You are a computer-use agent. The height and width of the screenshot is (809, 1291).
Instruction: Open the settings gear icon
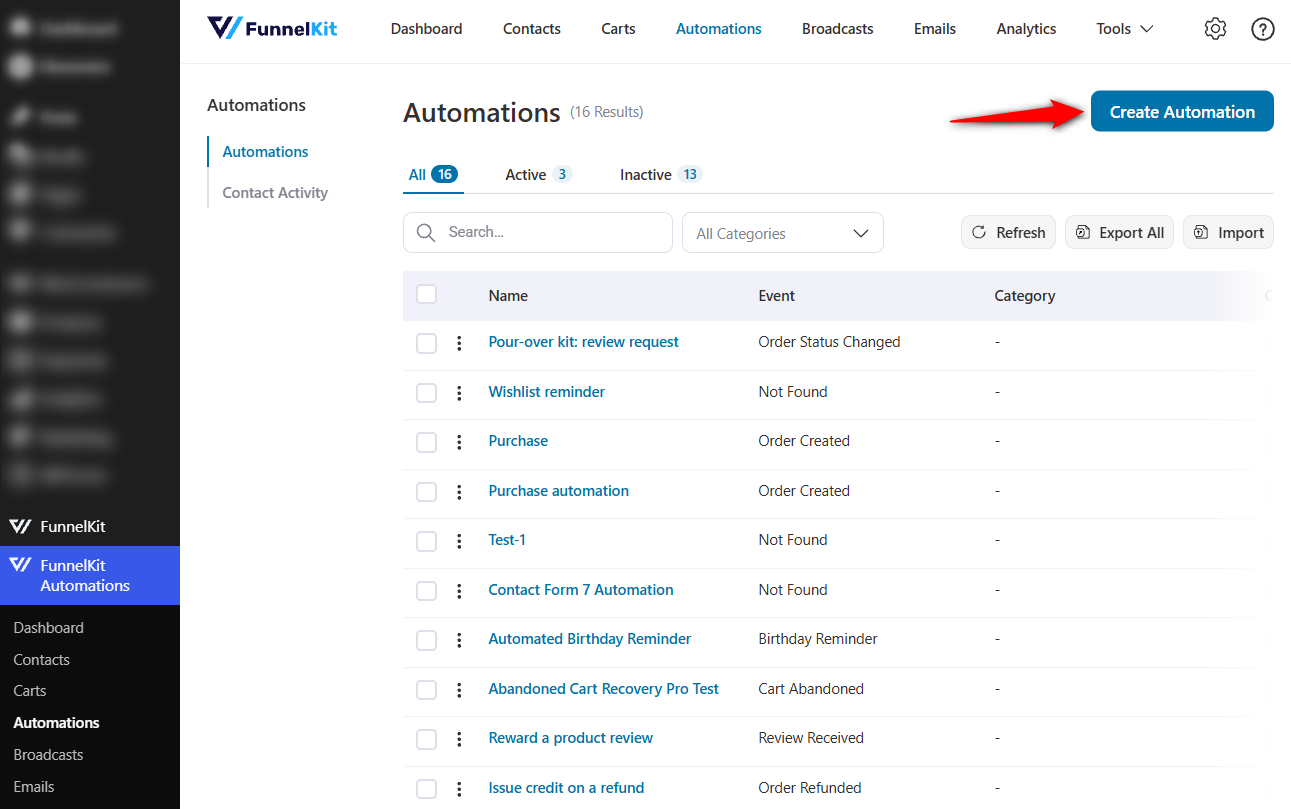click(1215, 29)
